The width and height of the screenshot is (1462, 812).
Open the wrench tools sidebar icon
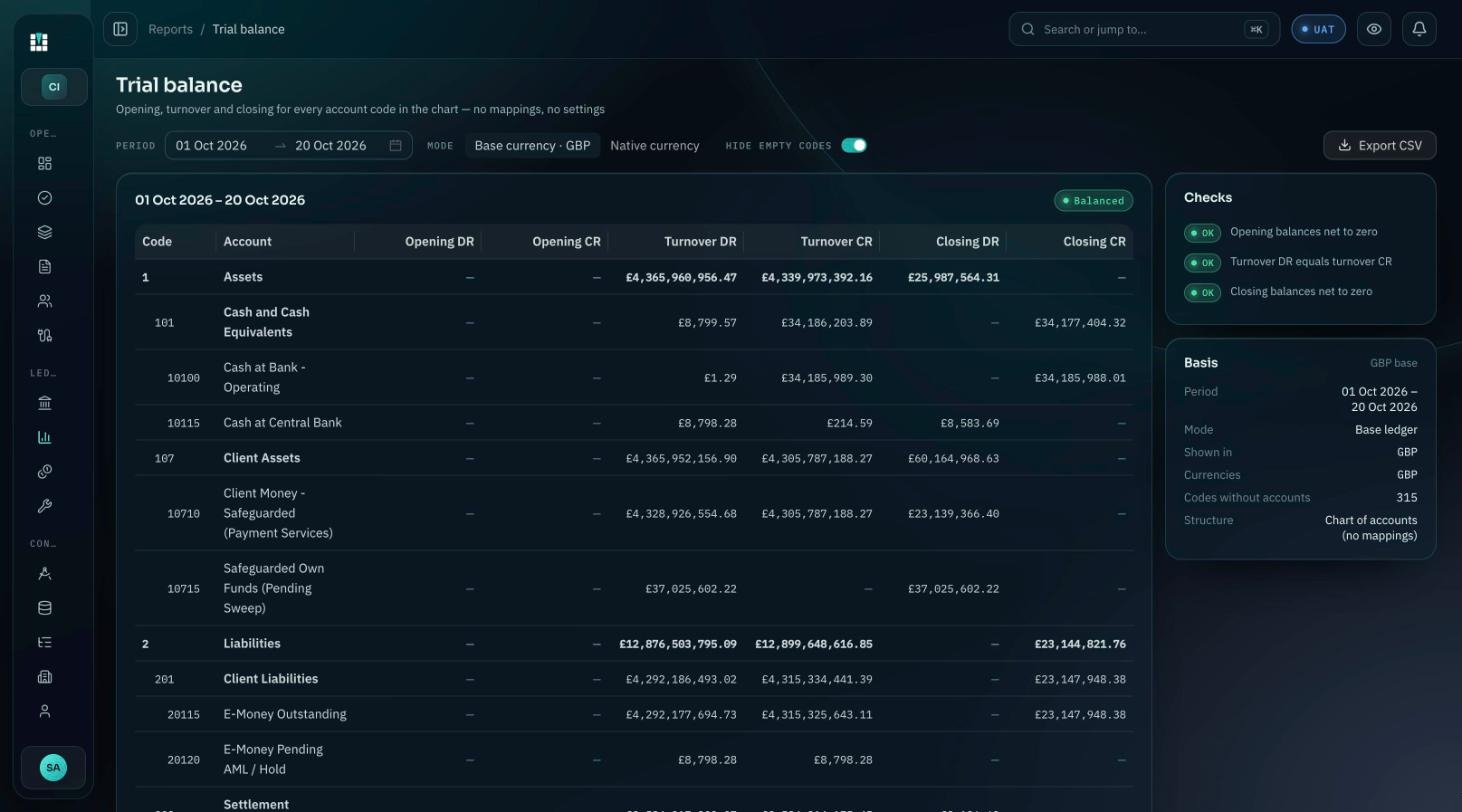point(44,506)
